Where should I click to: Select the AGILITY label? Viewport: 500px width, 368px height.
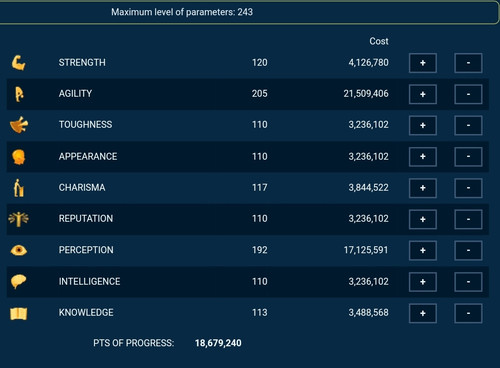(x=75, y=93)
